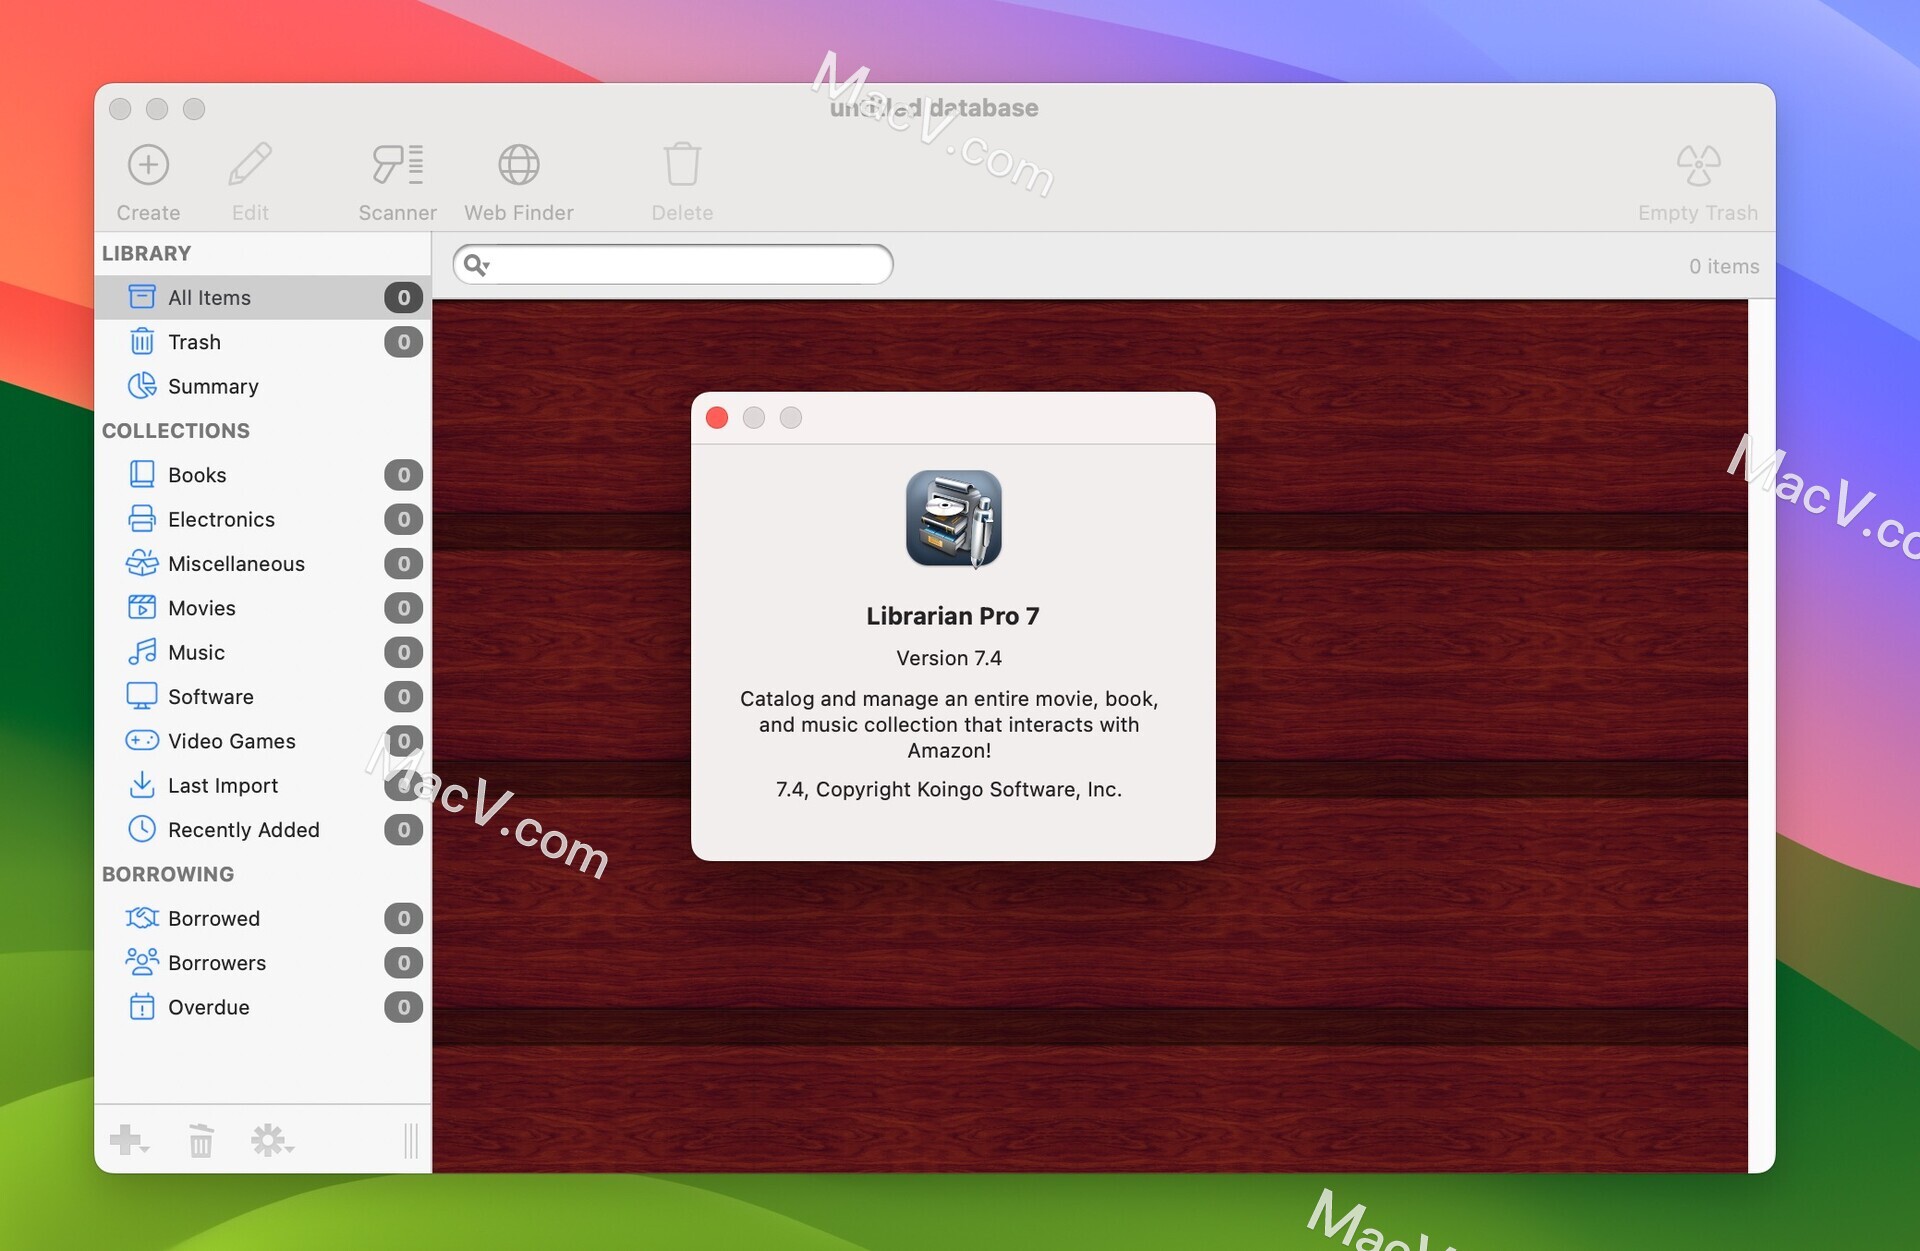The width and height of the screenshot is (1920, 1251).
Task: Select the Video Games collection
Action: pyautogui.click(x=231, y=740)
